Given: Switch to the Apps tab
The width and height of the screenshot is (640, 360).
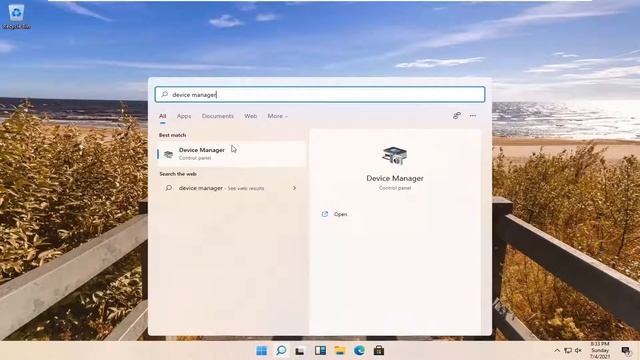Looking at the screenshot, I should [184, 116].
